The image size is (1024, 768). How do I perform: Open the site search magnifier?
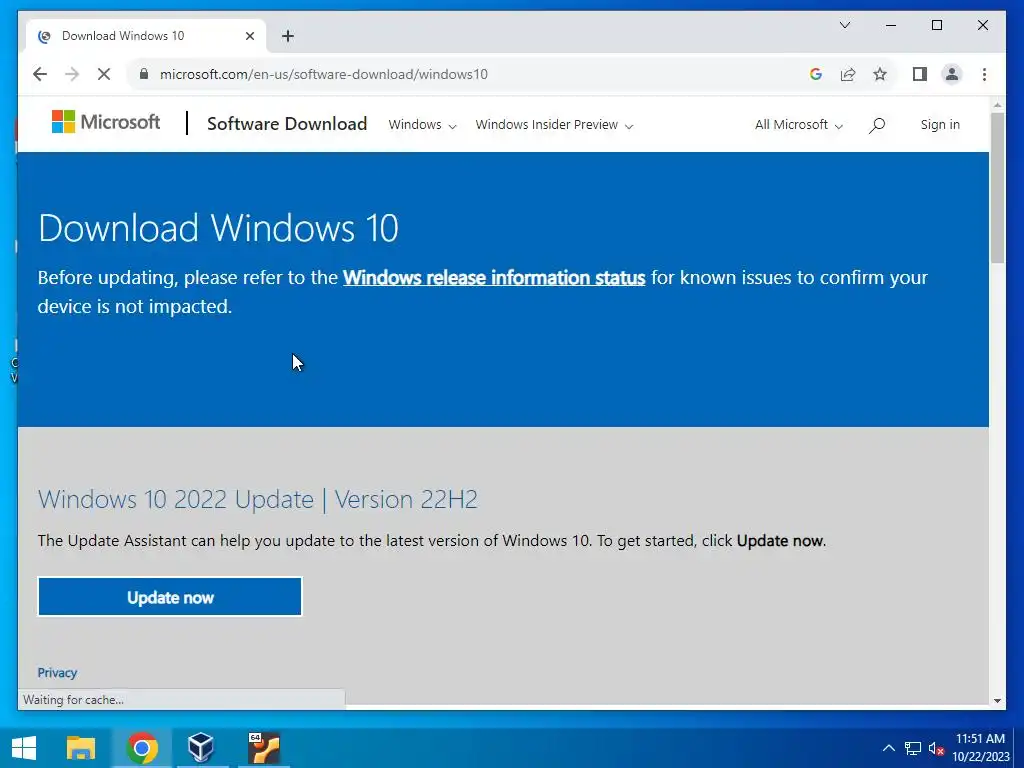coord(877,125)
